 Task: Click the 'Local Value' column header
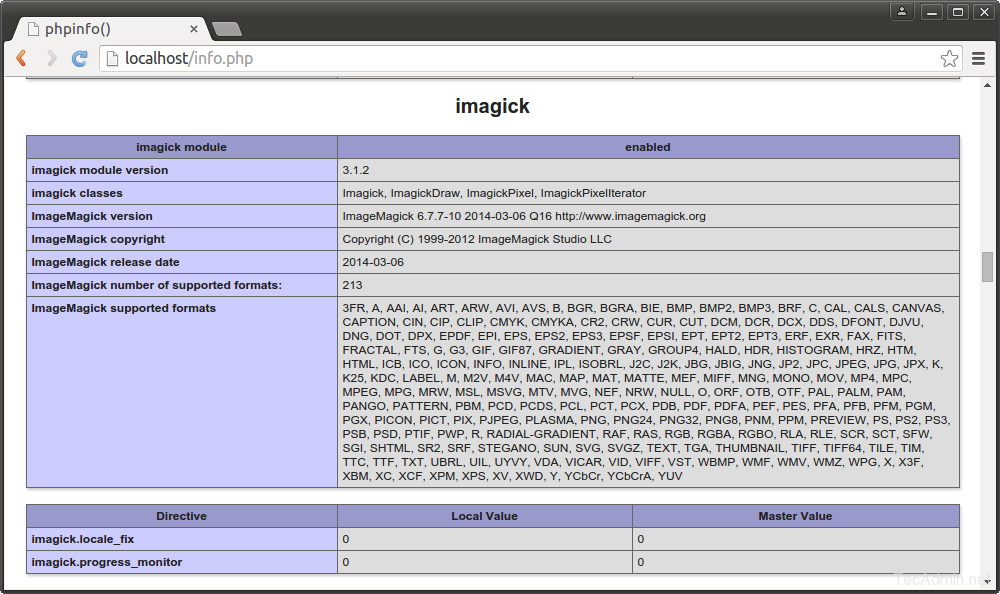485,516
